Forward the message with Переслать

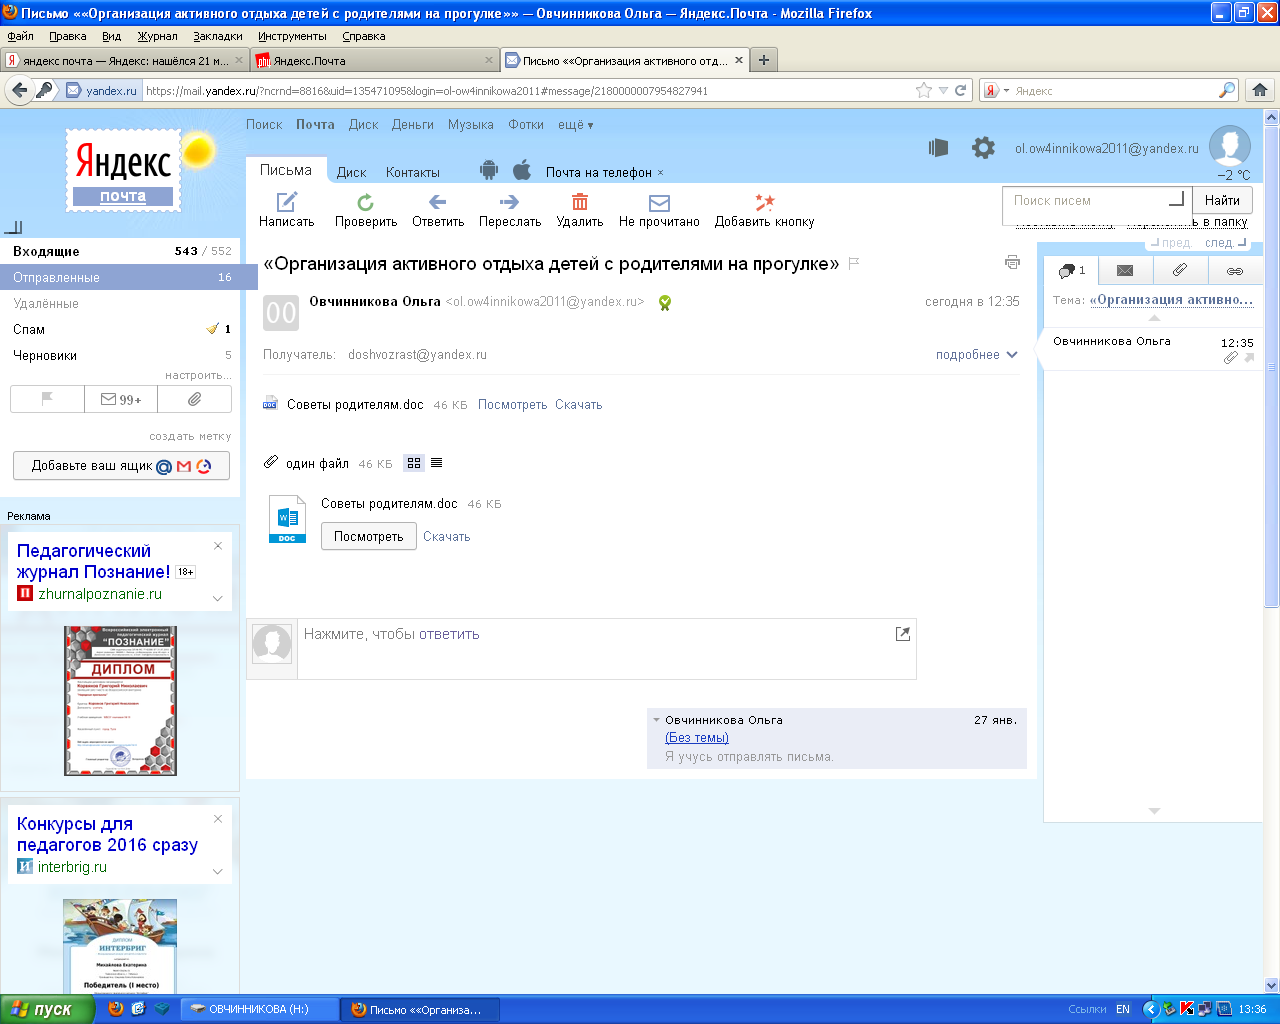510,210
